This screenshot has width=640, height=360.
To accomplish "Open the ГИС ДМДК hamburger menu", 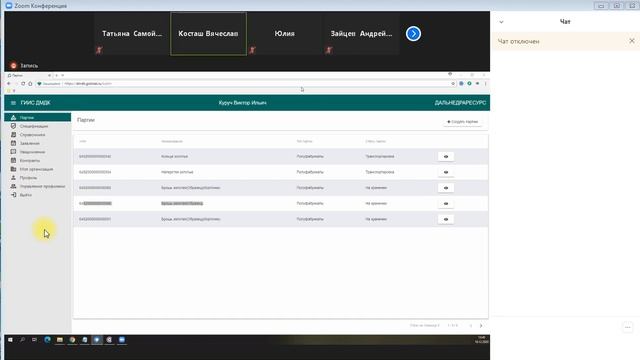I will pos(13,103).
